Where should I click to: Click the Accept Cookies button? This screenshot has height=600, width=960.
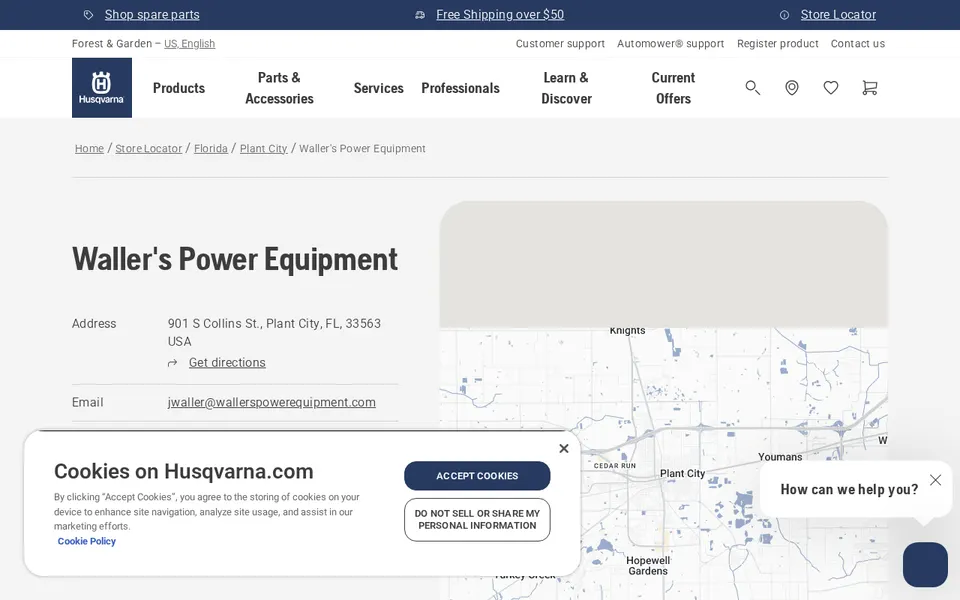coord(477,476)
